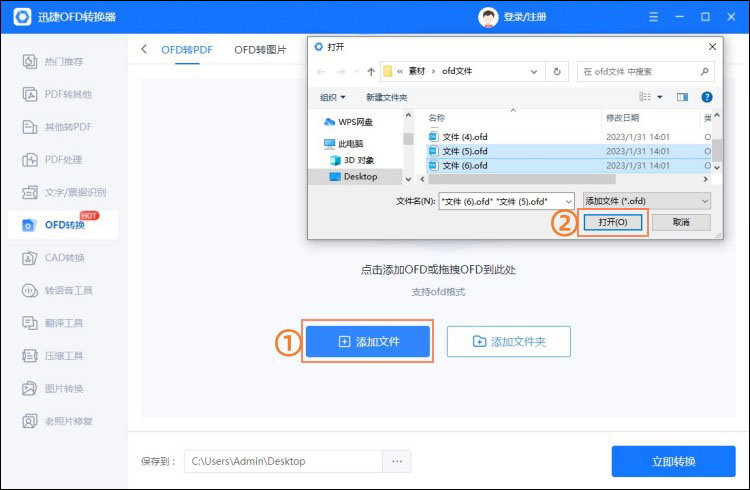Click the 立即转换 button
Viewport: 750px width, 490px height.
(x=673, y=461)
